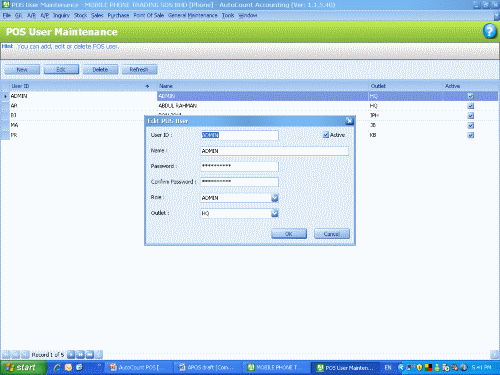Toggle Active checkbox for ABDUL RAHMAN row

click(x=470, y=106)
